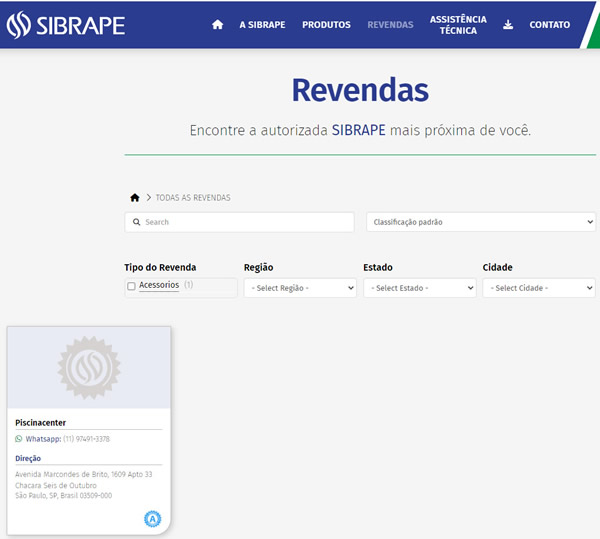Click the 'Região' filter label

click(x=258, y=267)
